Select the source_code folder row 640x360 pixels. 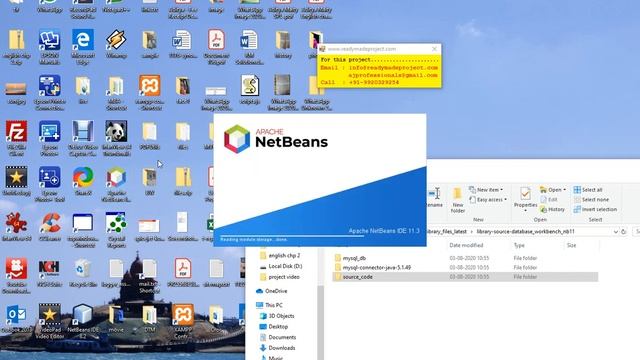click(x=465, y=277)
